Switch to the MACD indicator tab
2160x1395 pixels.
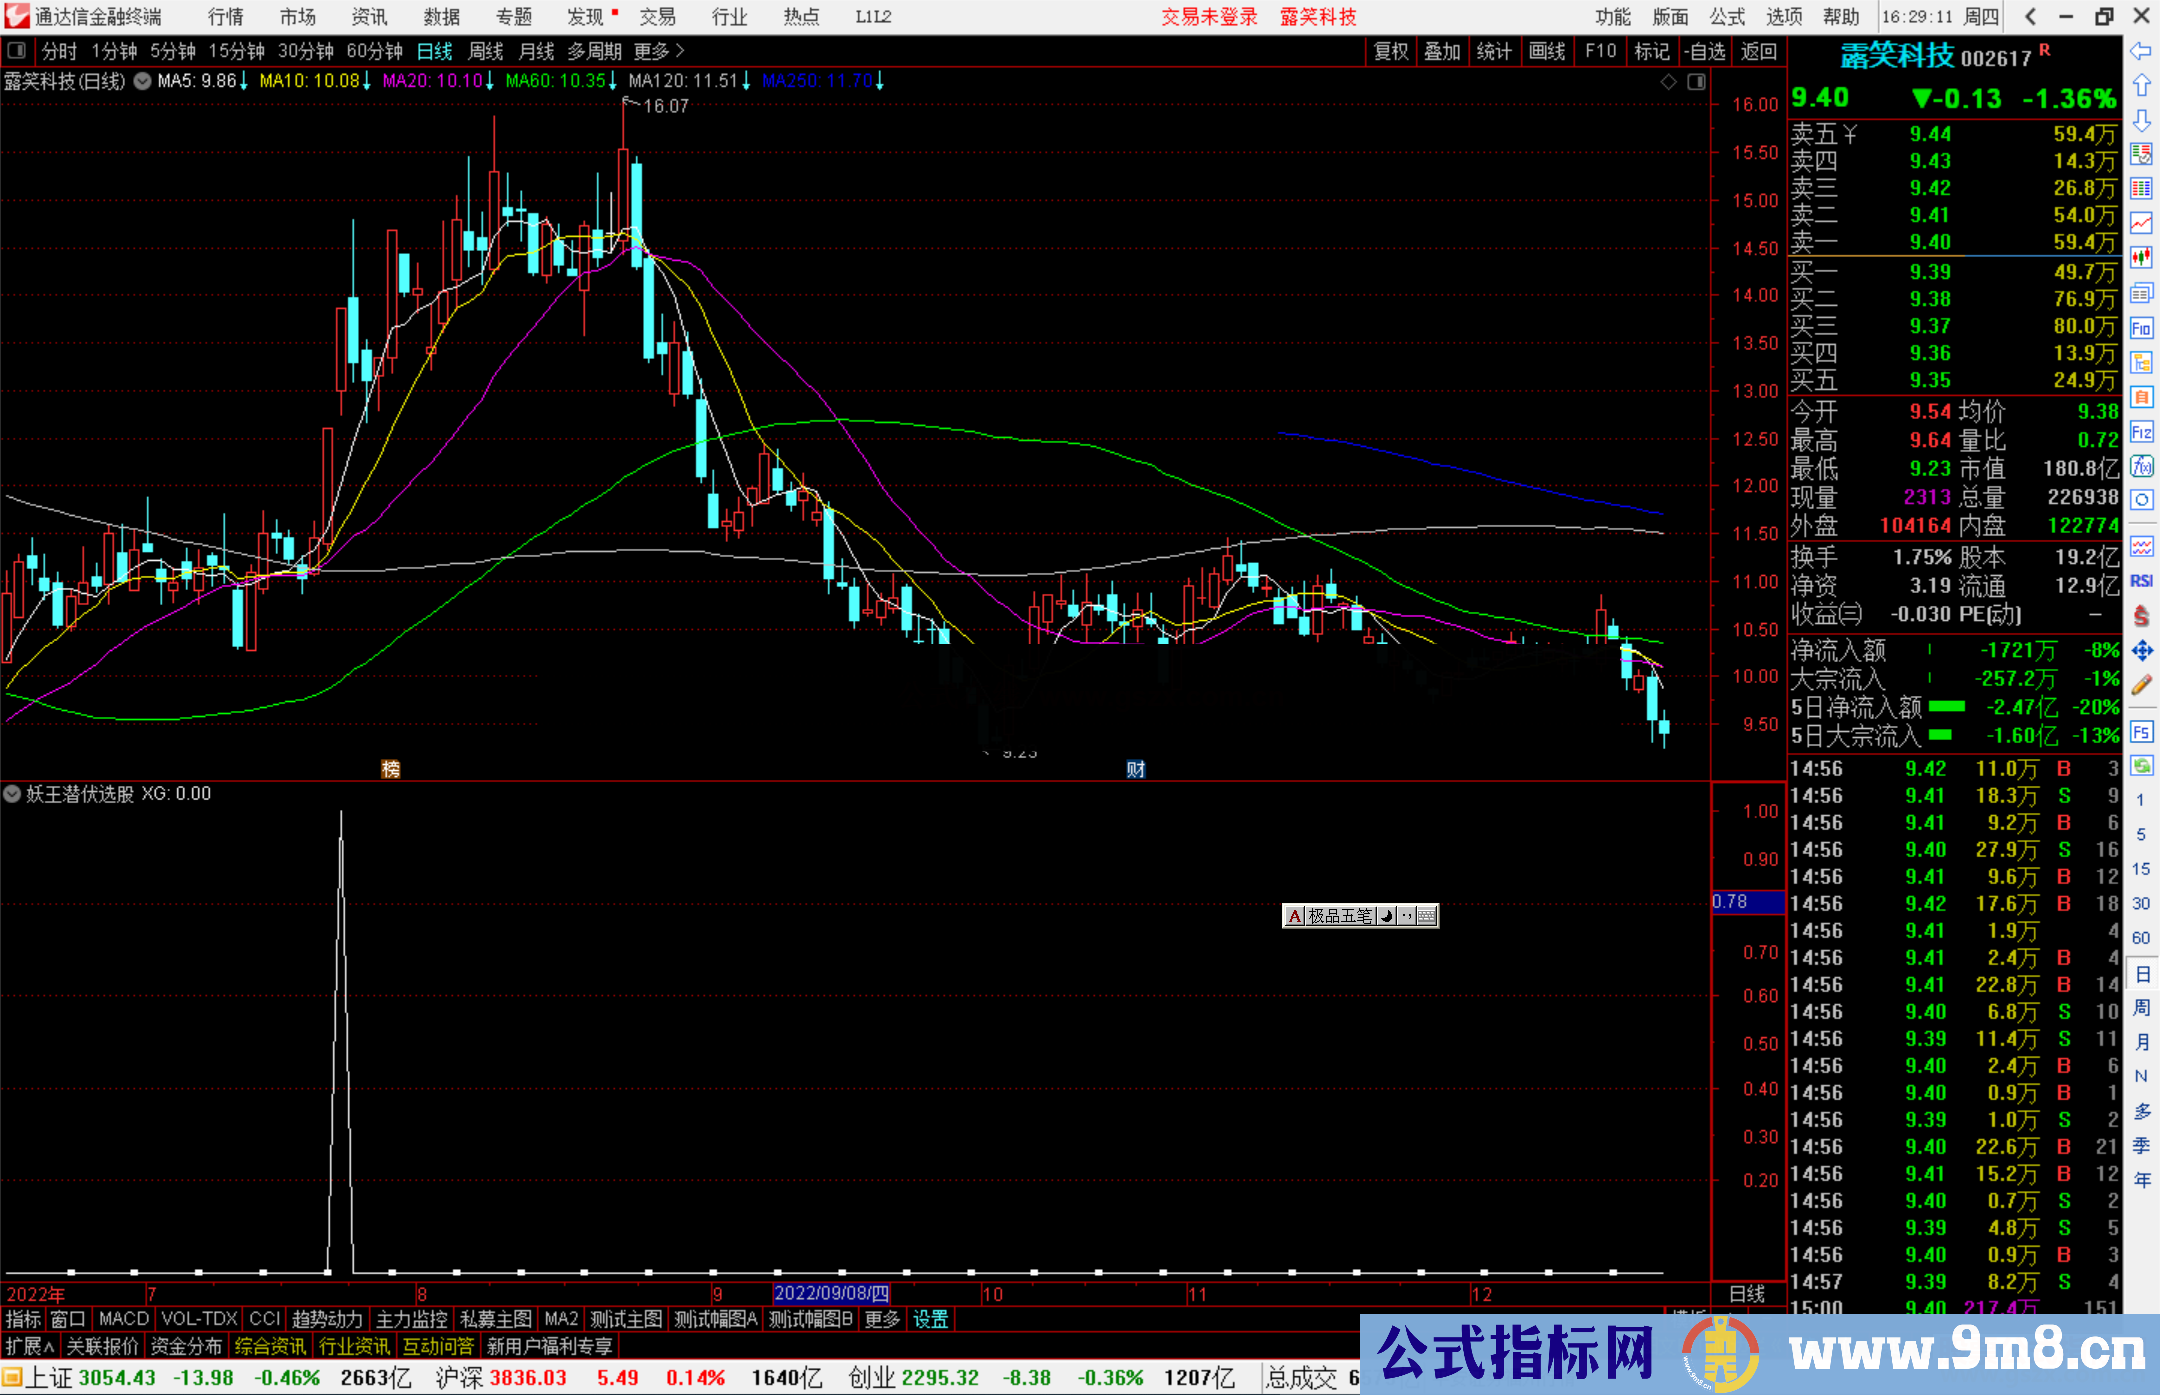pyautogui.click(x=123, y=1319)
